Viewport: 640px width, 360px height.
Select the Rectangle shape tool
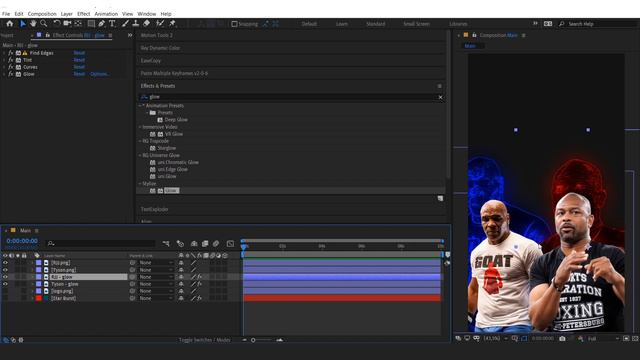tap(91, 24)
